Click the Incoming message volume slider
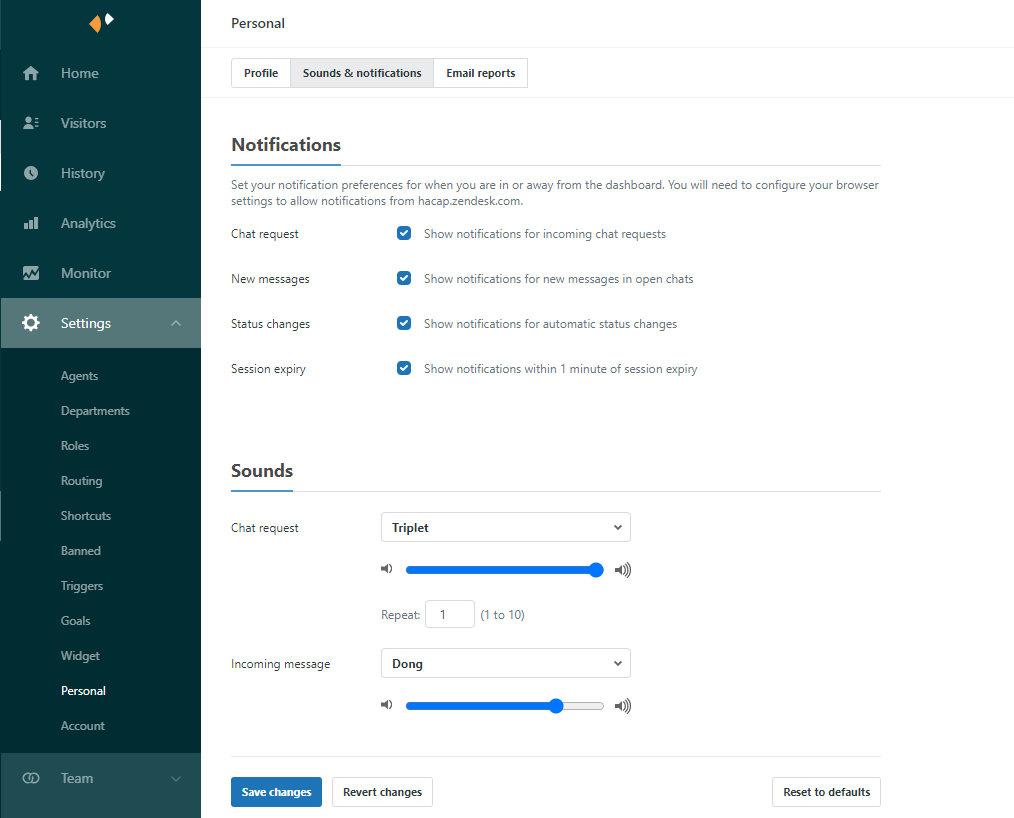 pos(504,706)
